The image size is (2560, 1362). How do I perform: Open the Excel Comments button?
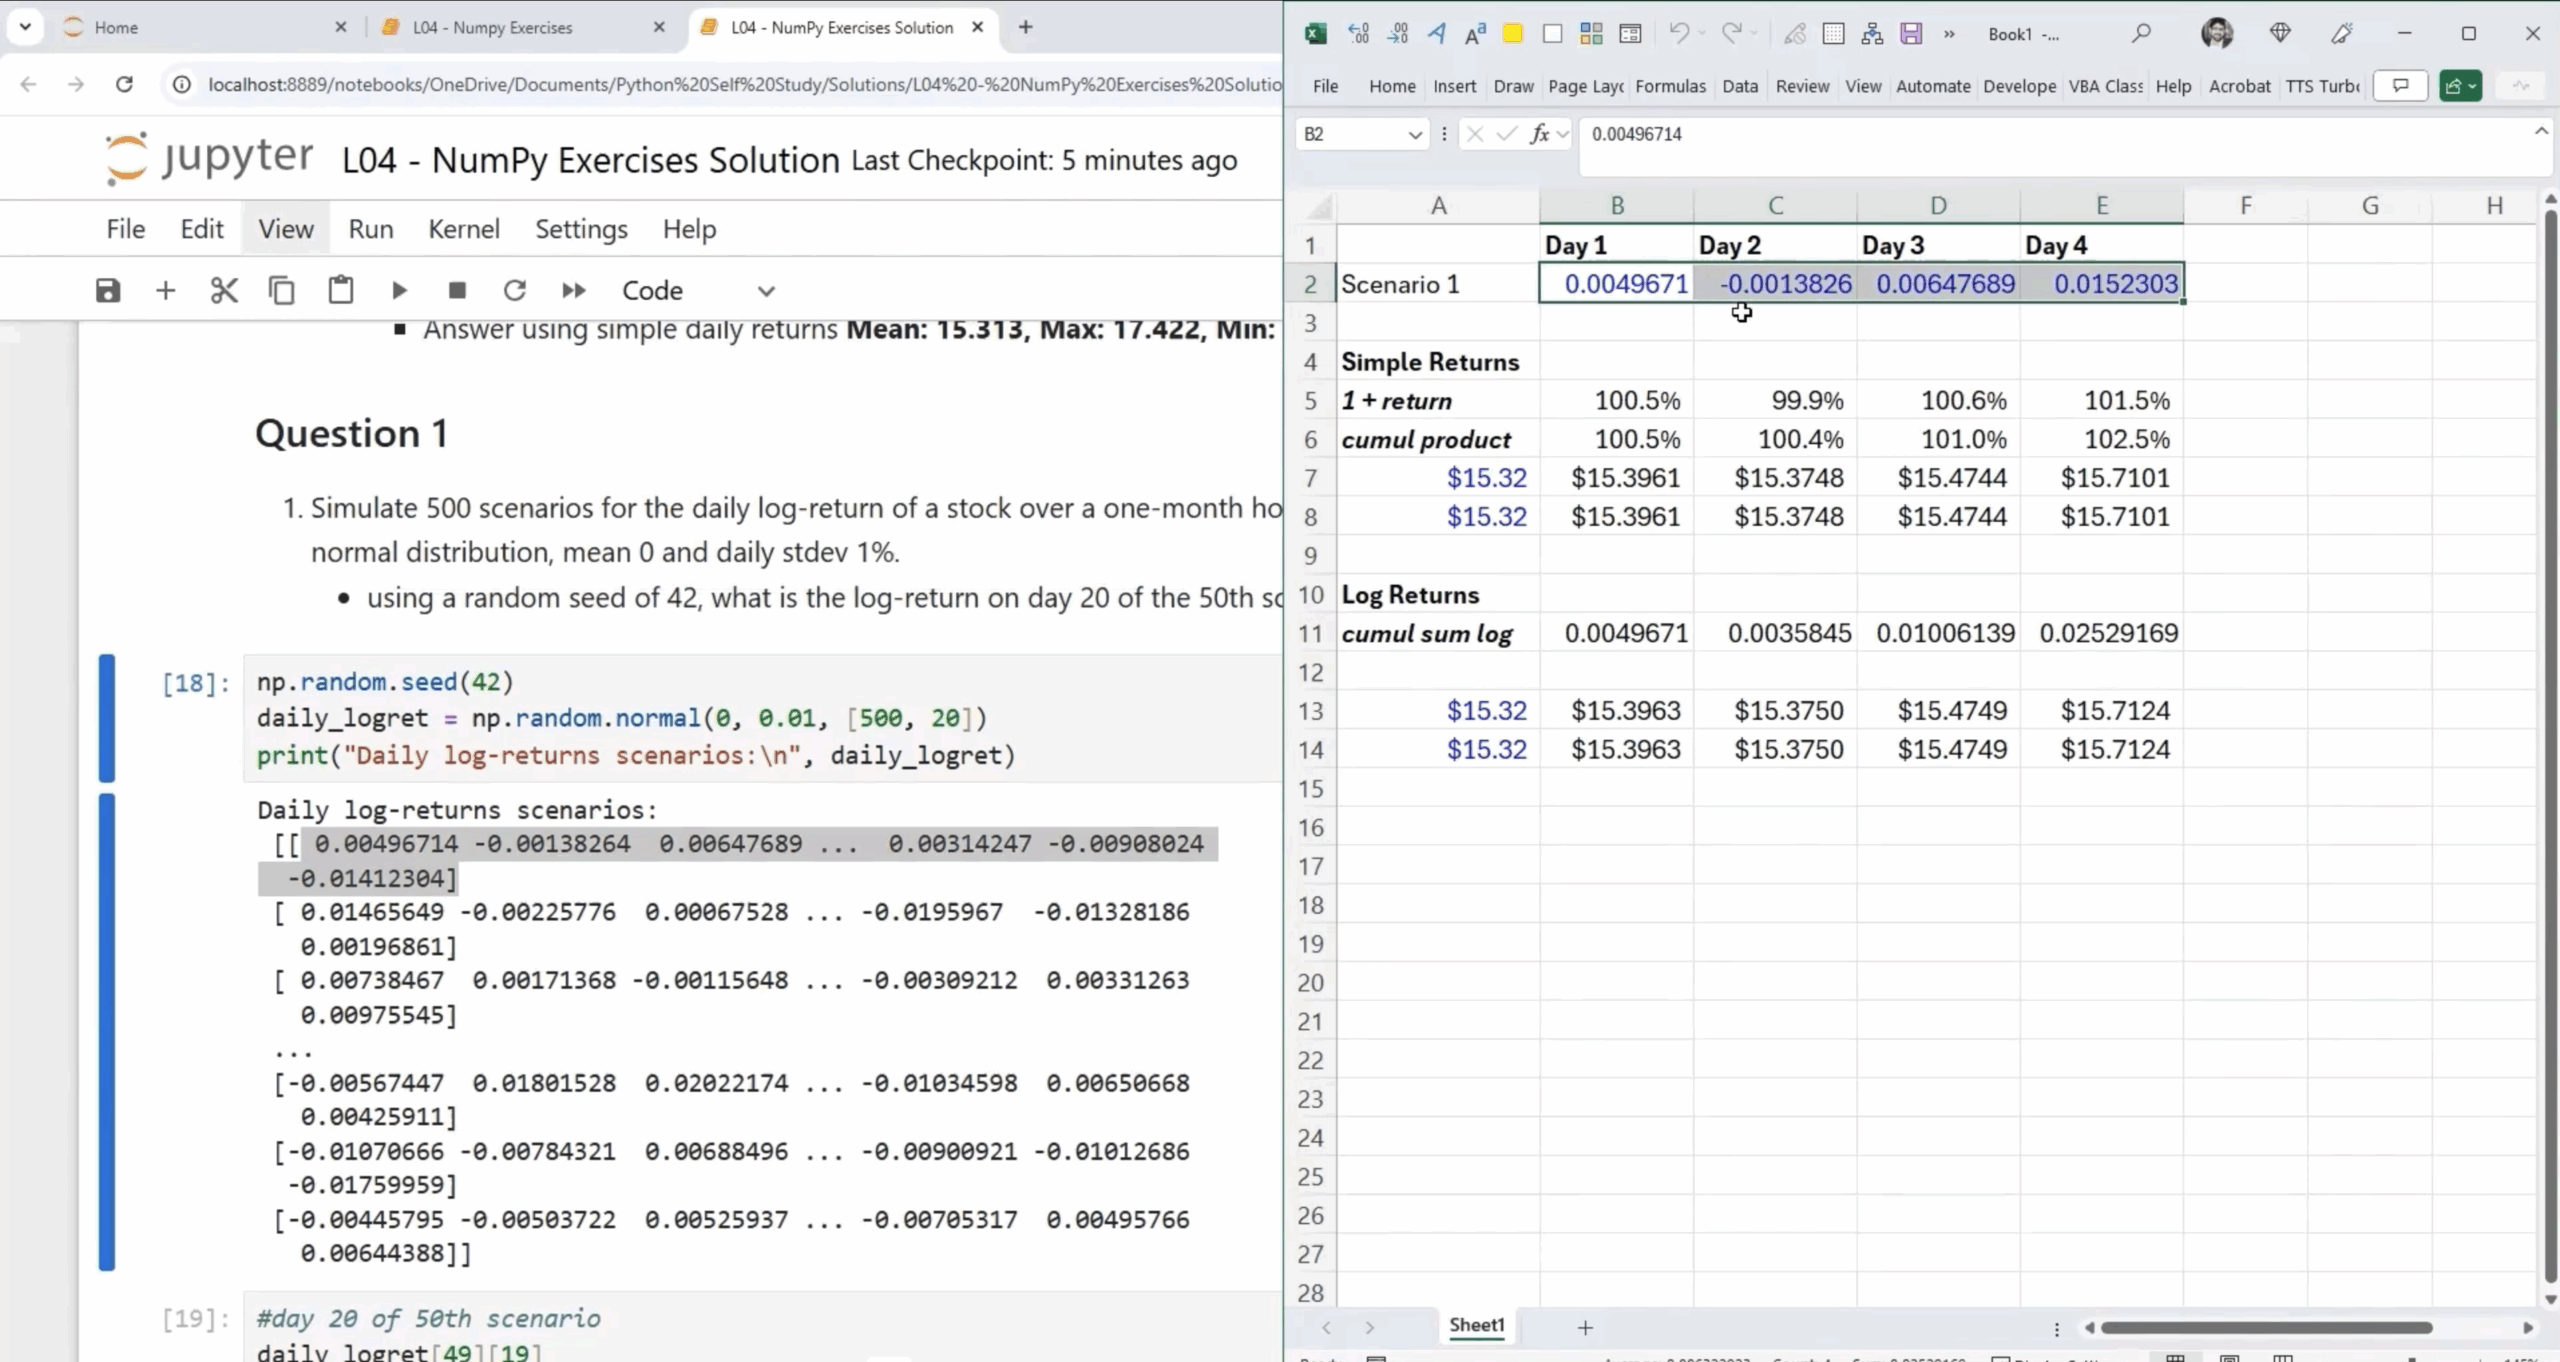click(2400, 86)
